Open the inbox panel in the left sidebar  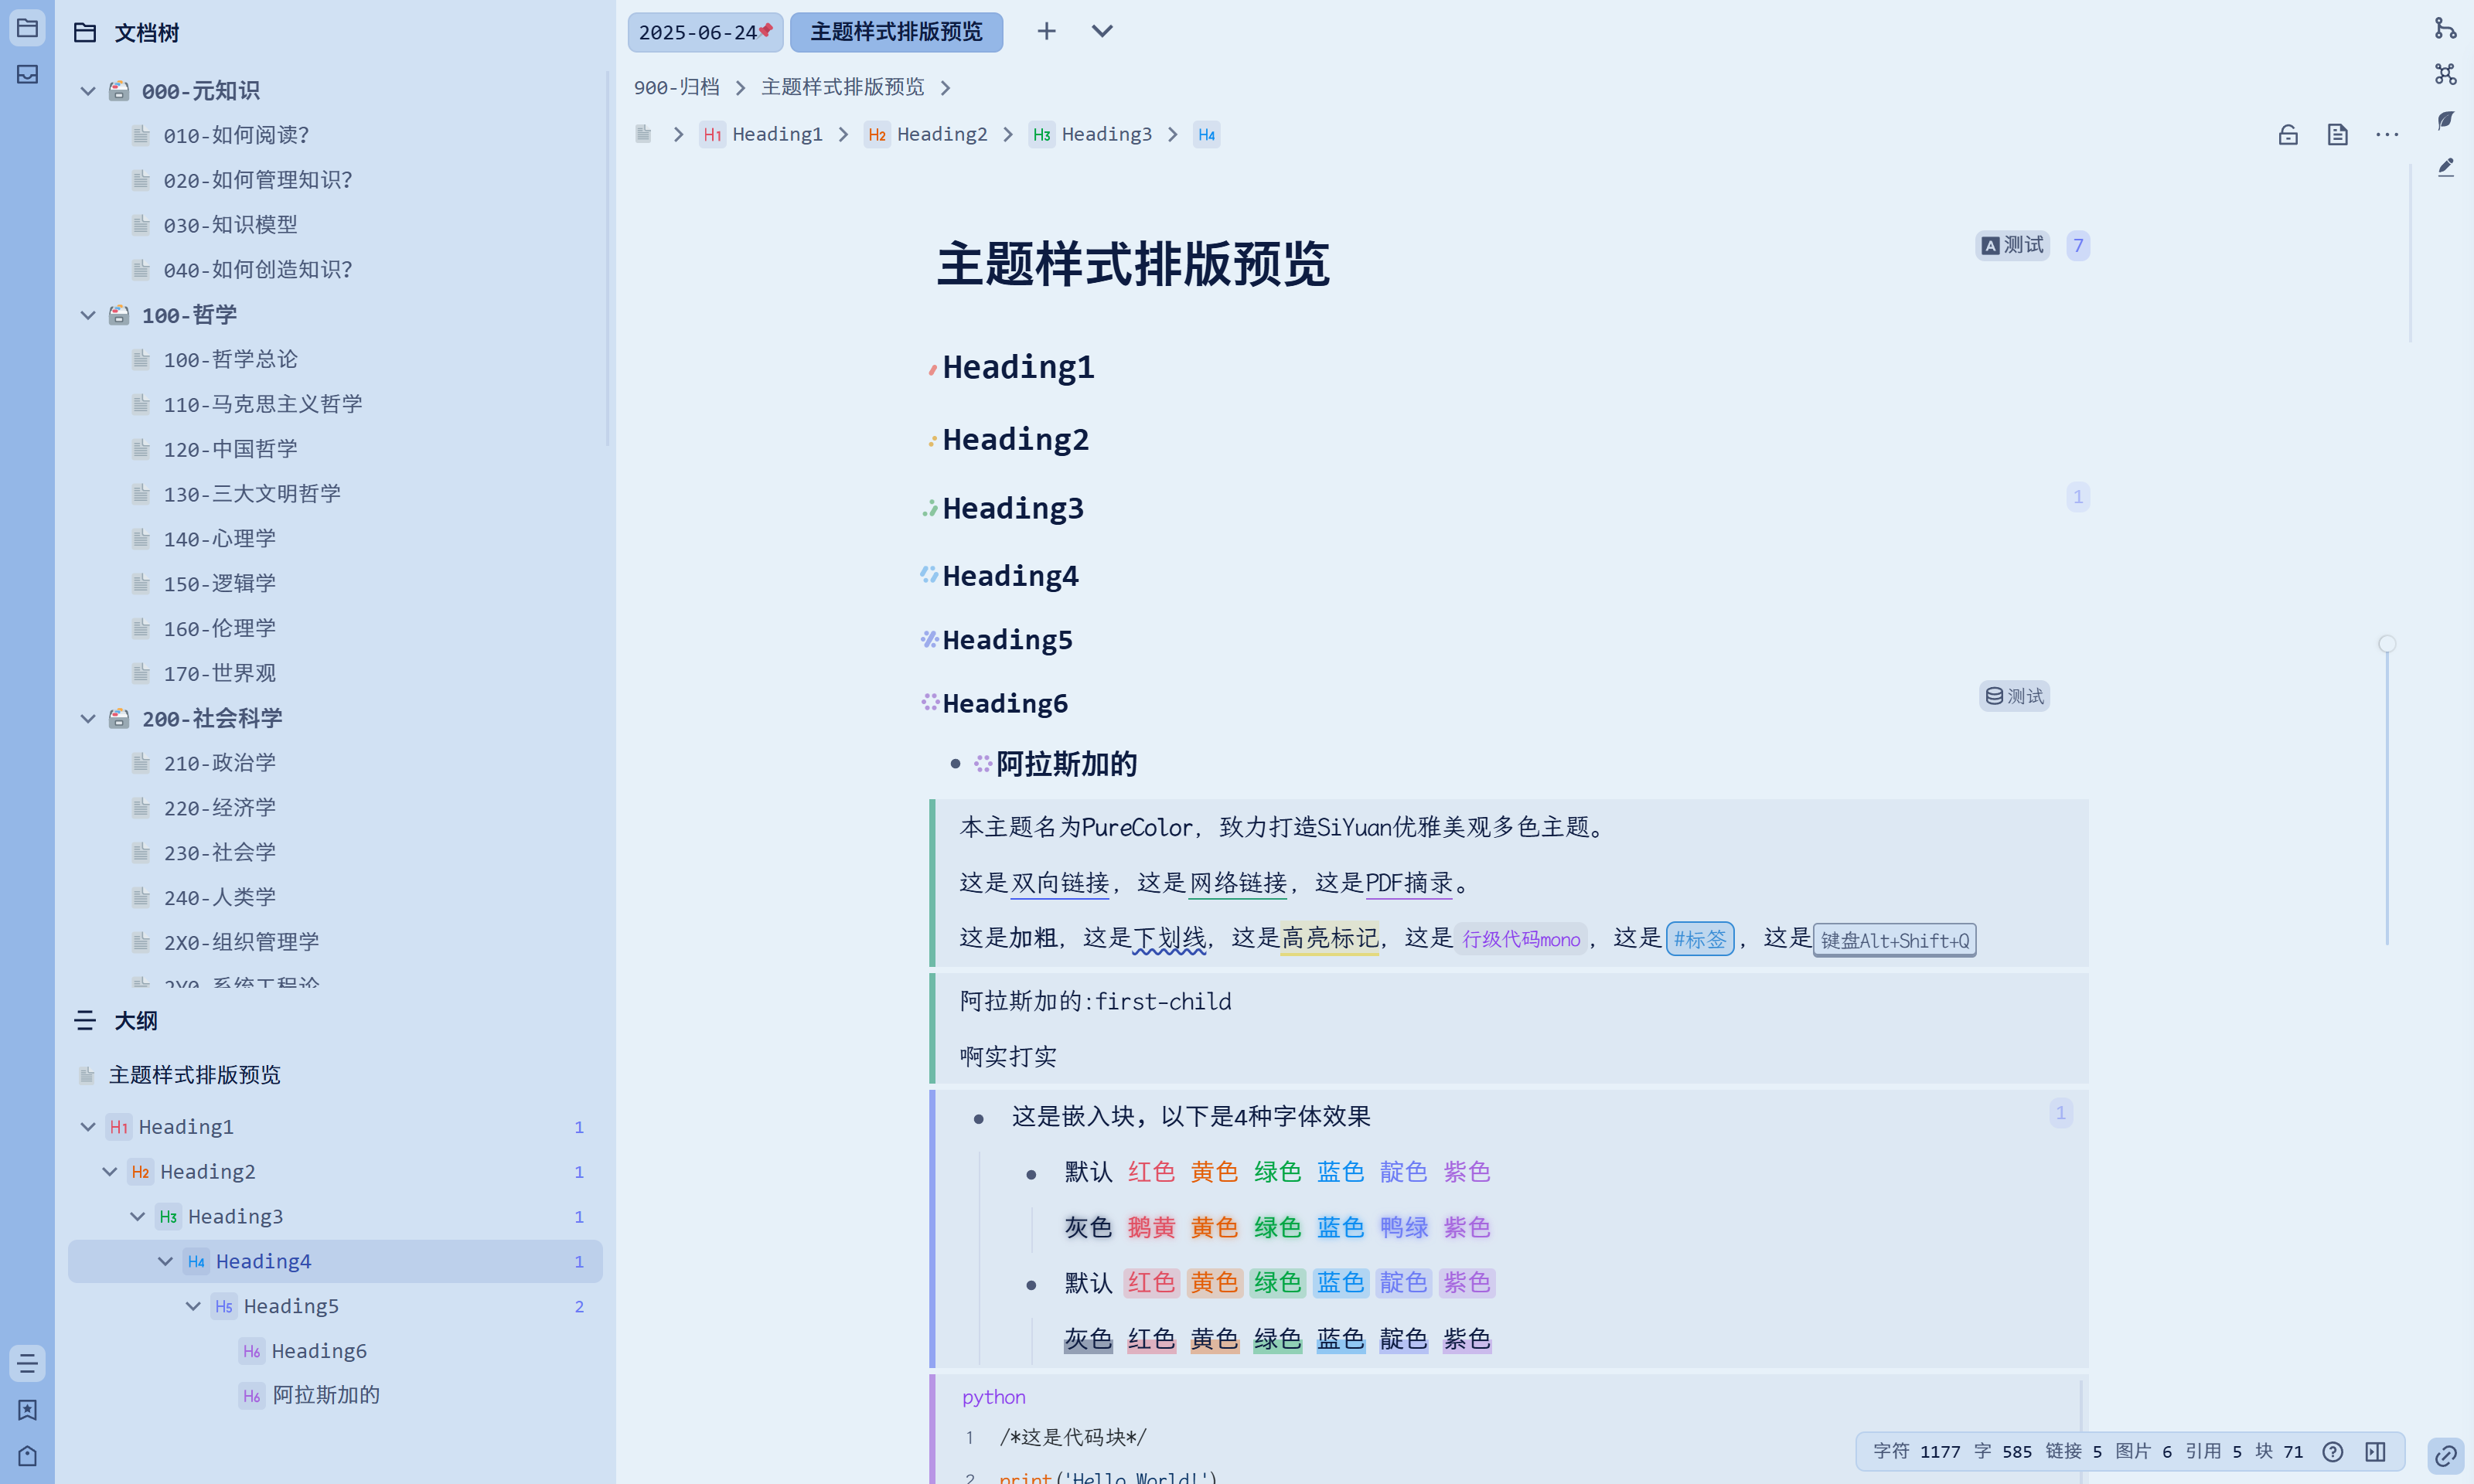click(27, 74)
